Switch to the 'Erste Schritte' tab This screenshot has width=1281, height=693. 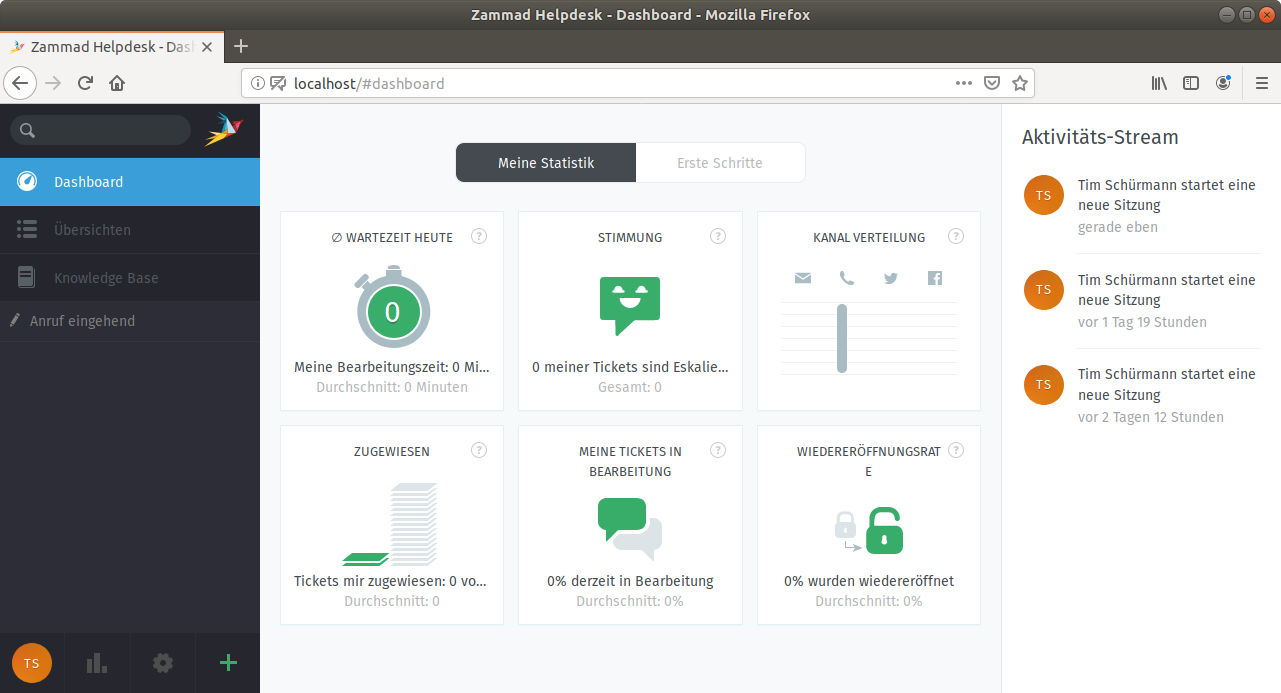tap(720, 163)
